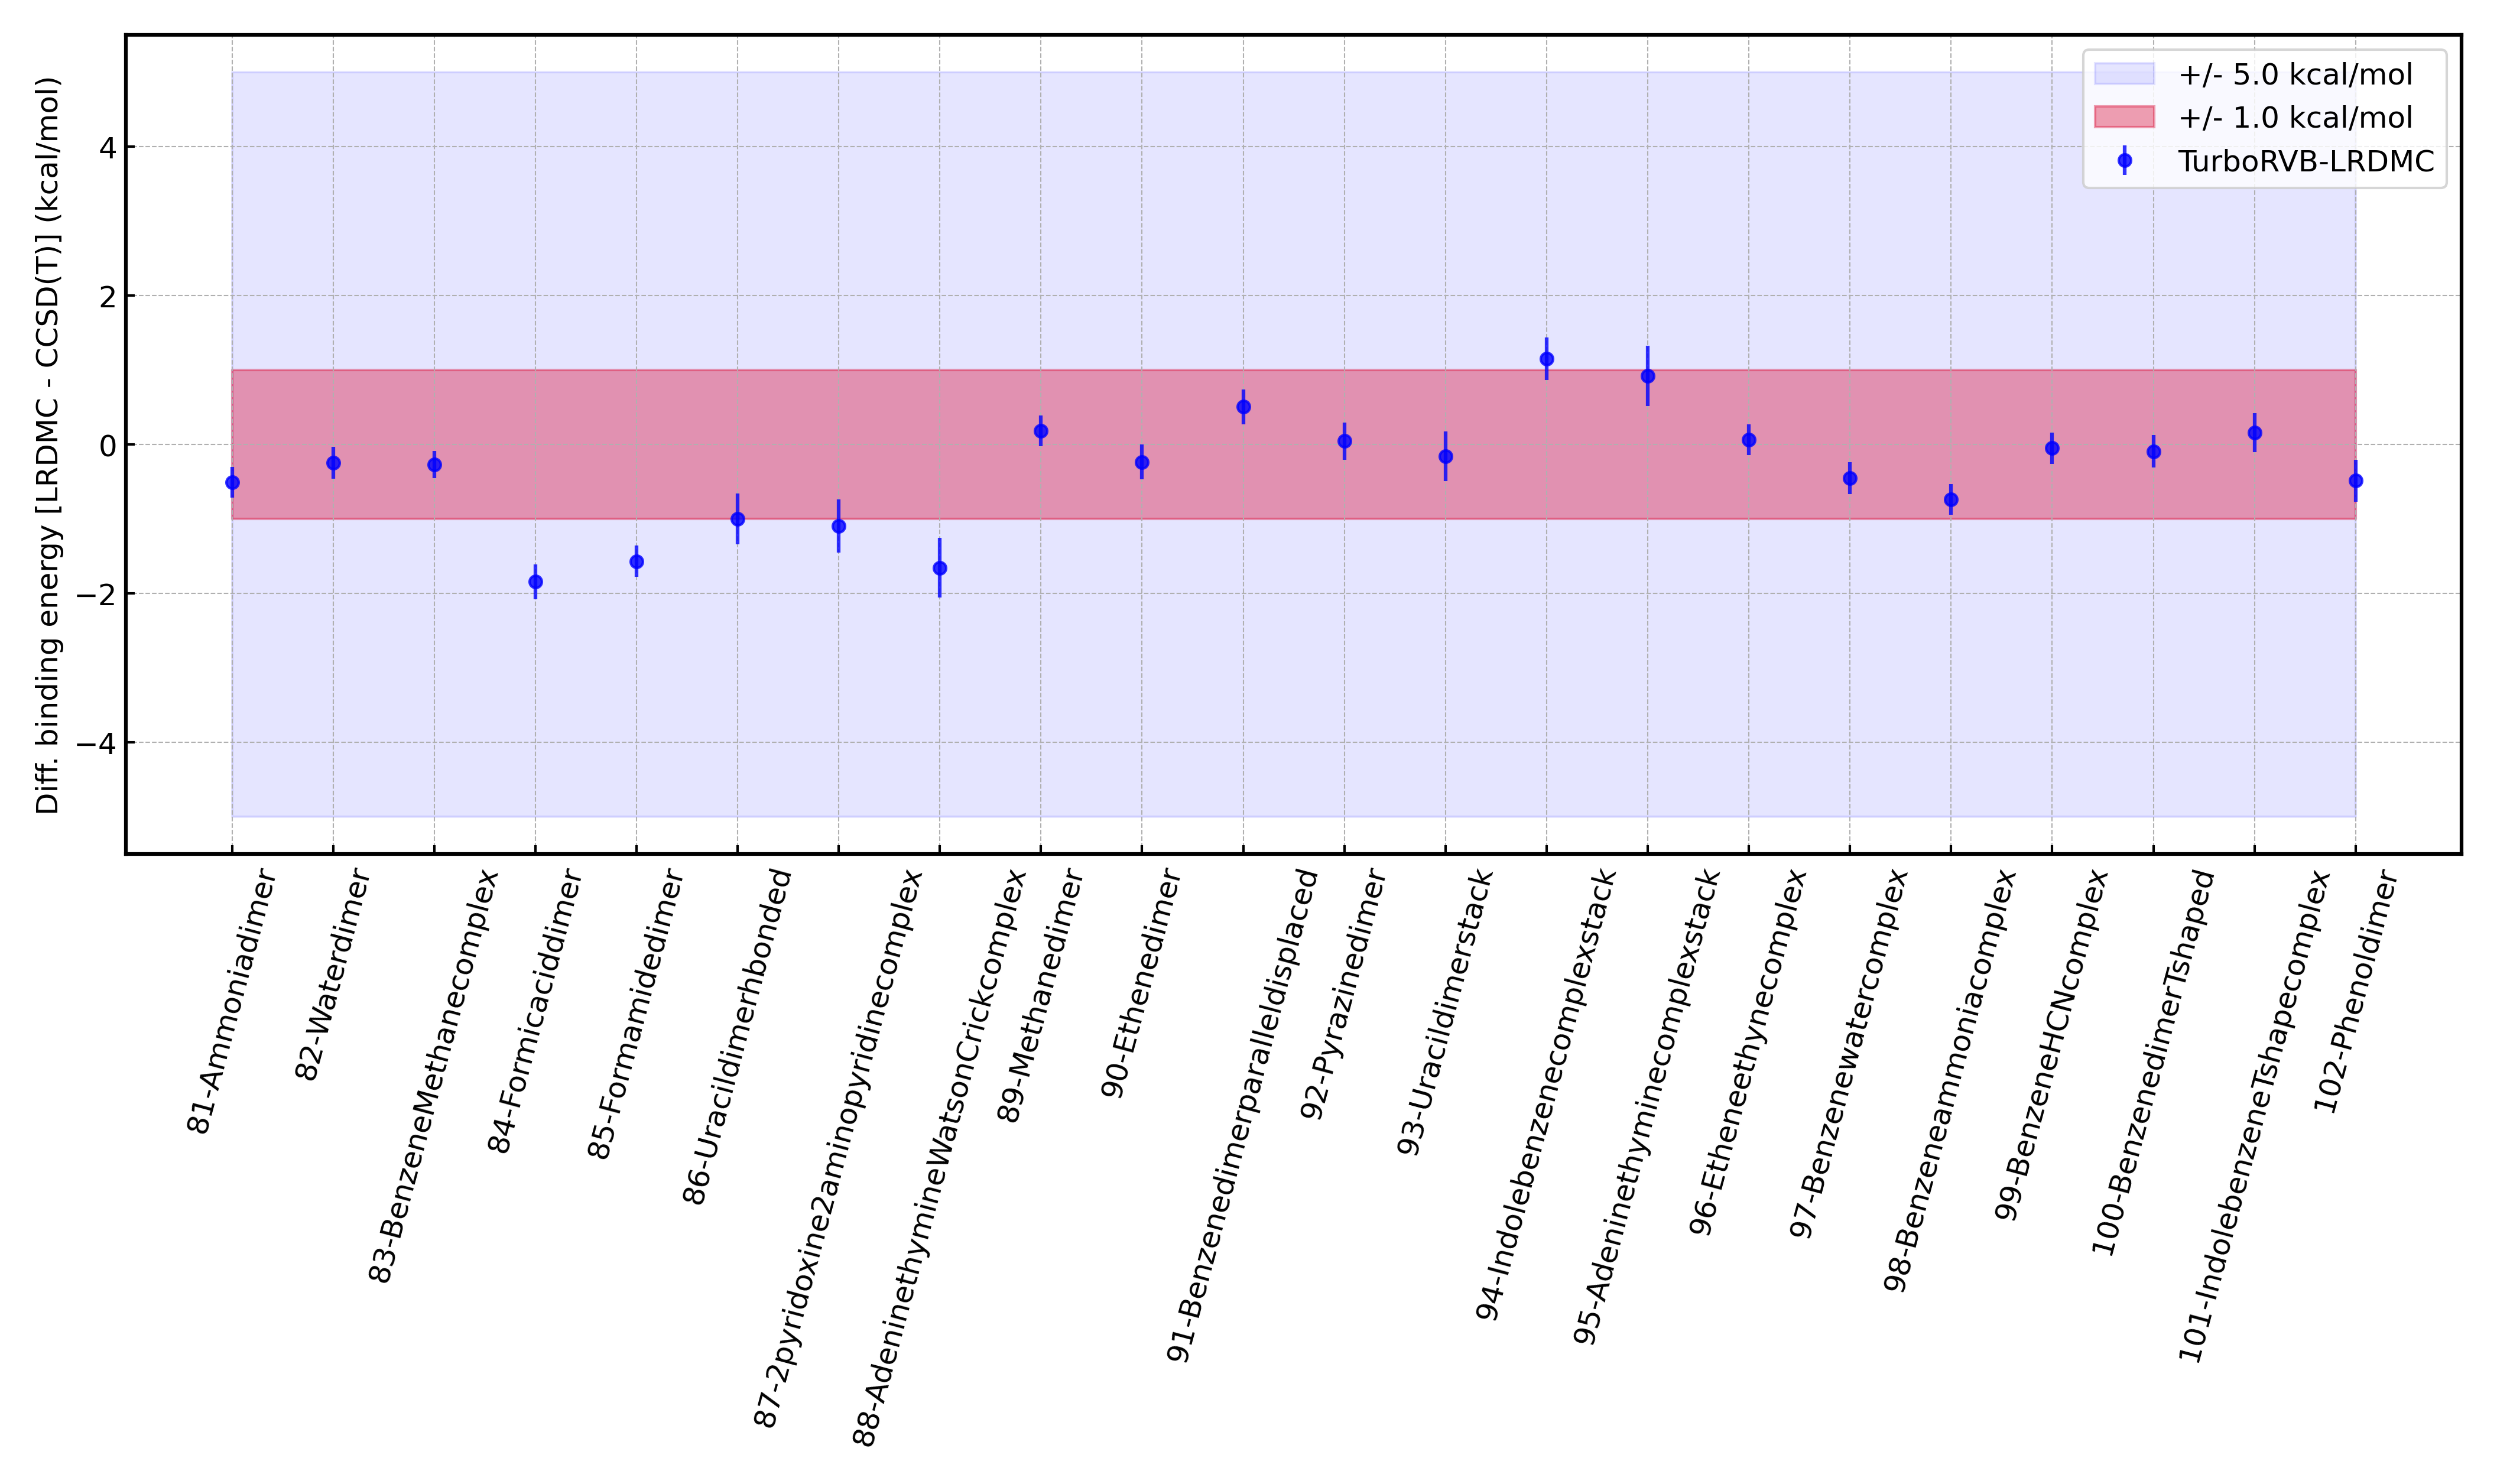This screenshot has height=1484, width=2497.
Task: Click the +/- 1.0 kcal/mol legend swatch
Action: pyautogui.click(x=2124, y=117)
